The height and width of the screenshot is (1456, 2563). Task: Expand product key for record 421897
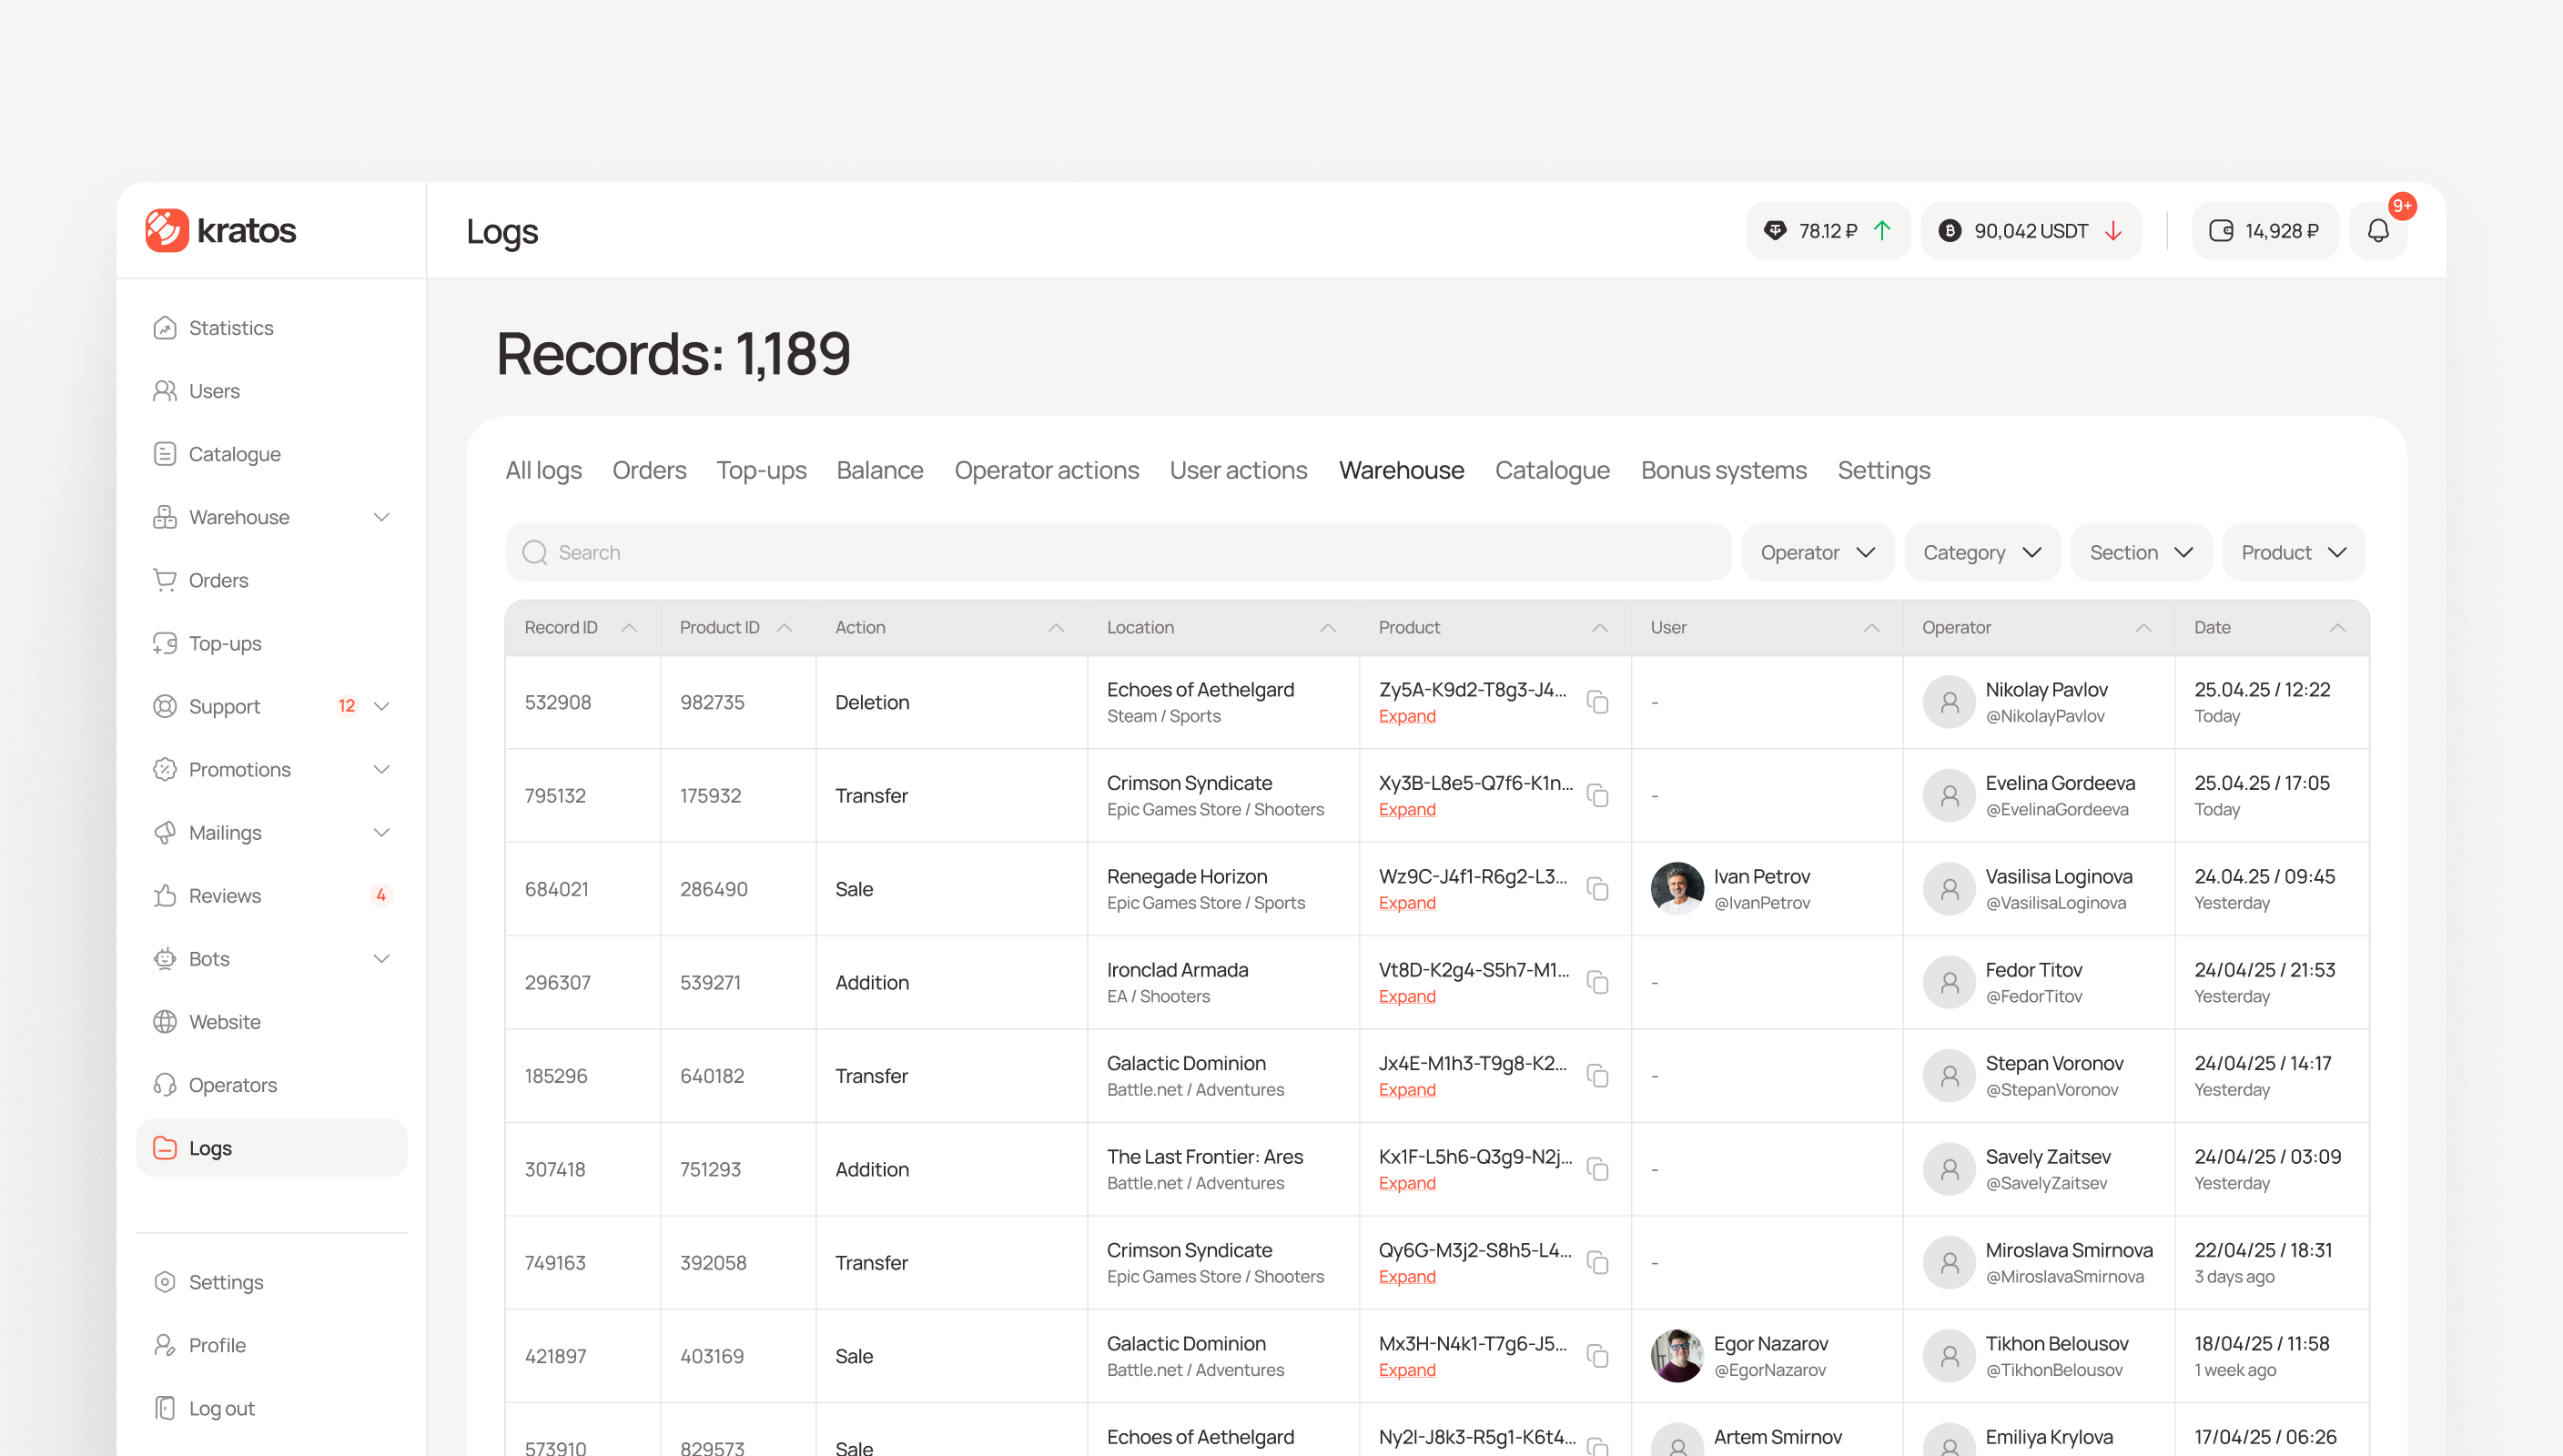coord(1406,1370)
